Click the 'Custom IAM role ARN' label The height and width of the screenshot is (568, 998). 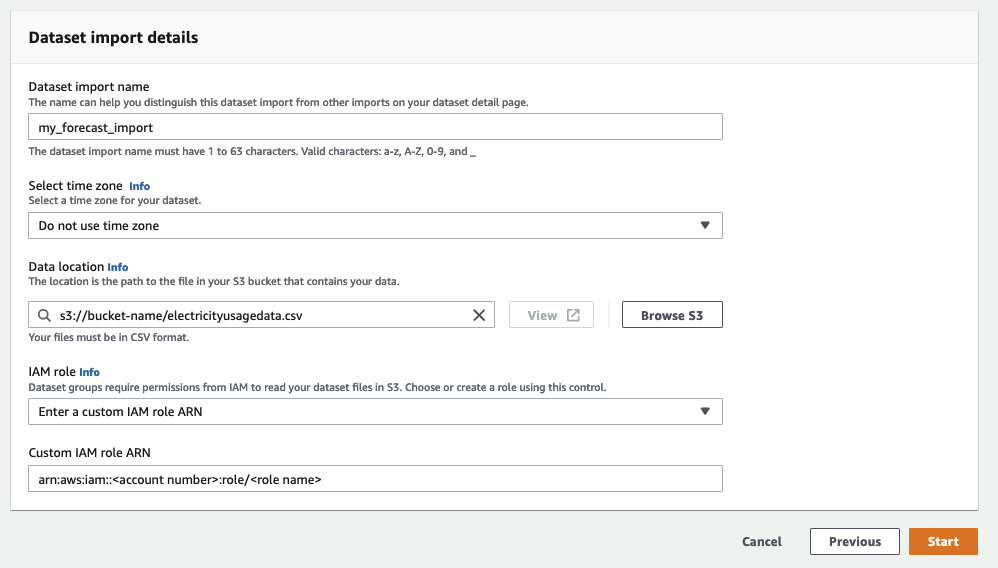click(90, 452)
